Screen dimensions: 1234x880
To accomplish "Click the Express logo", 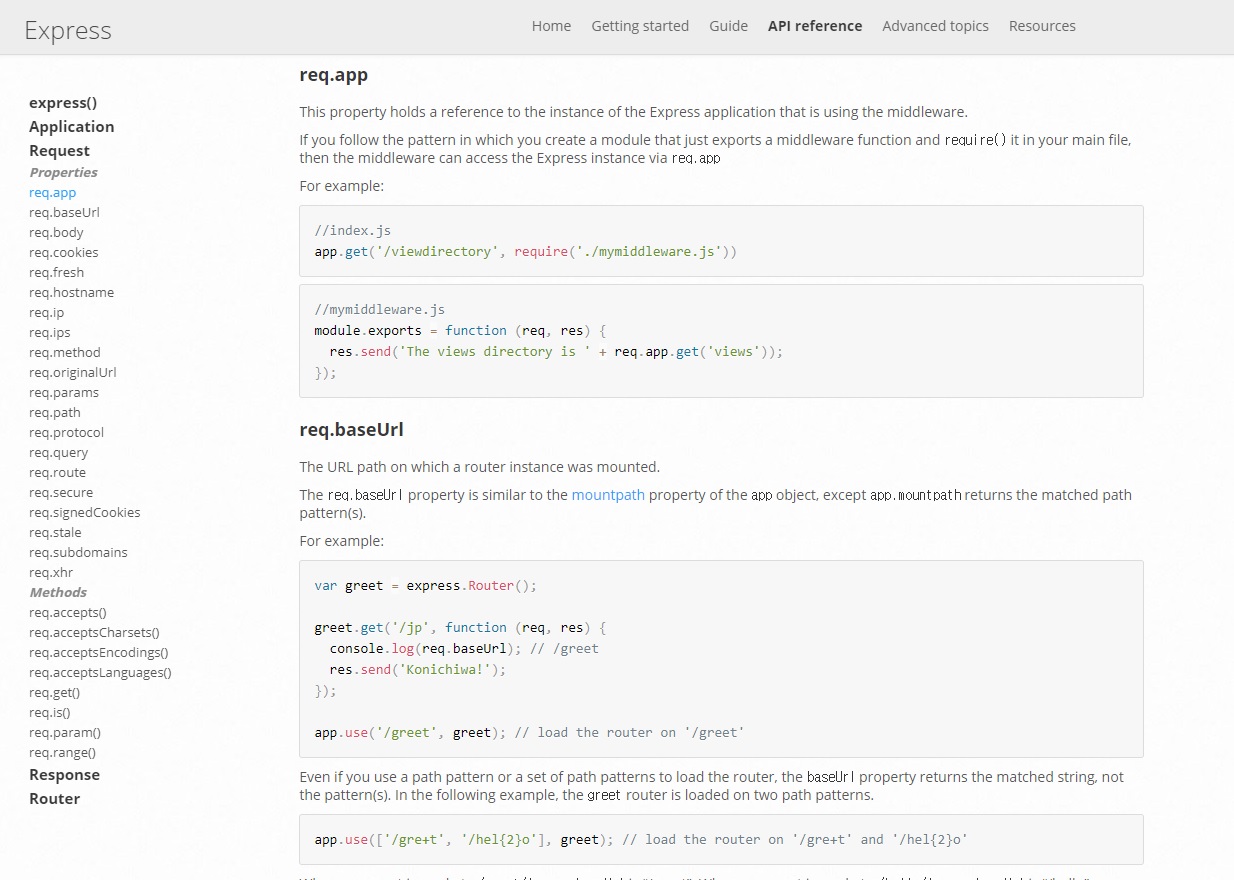I will [x=68, y=30].
